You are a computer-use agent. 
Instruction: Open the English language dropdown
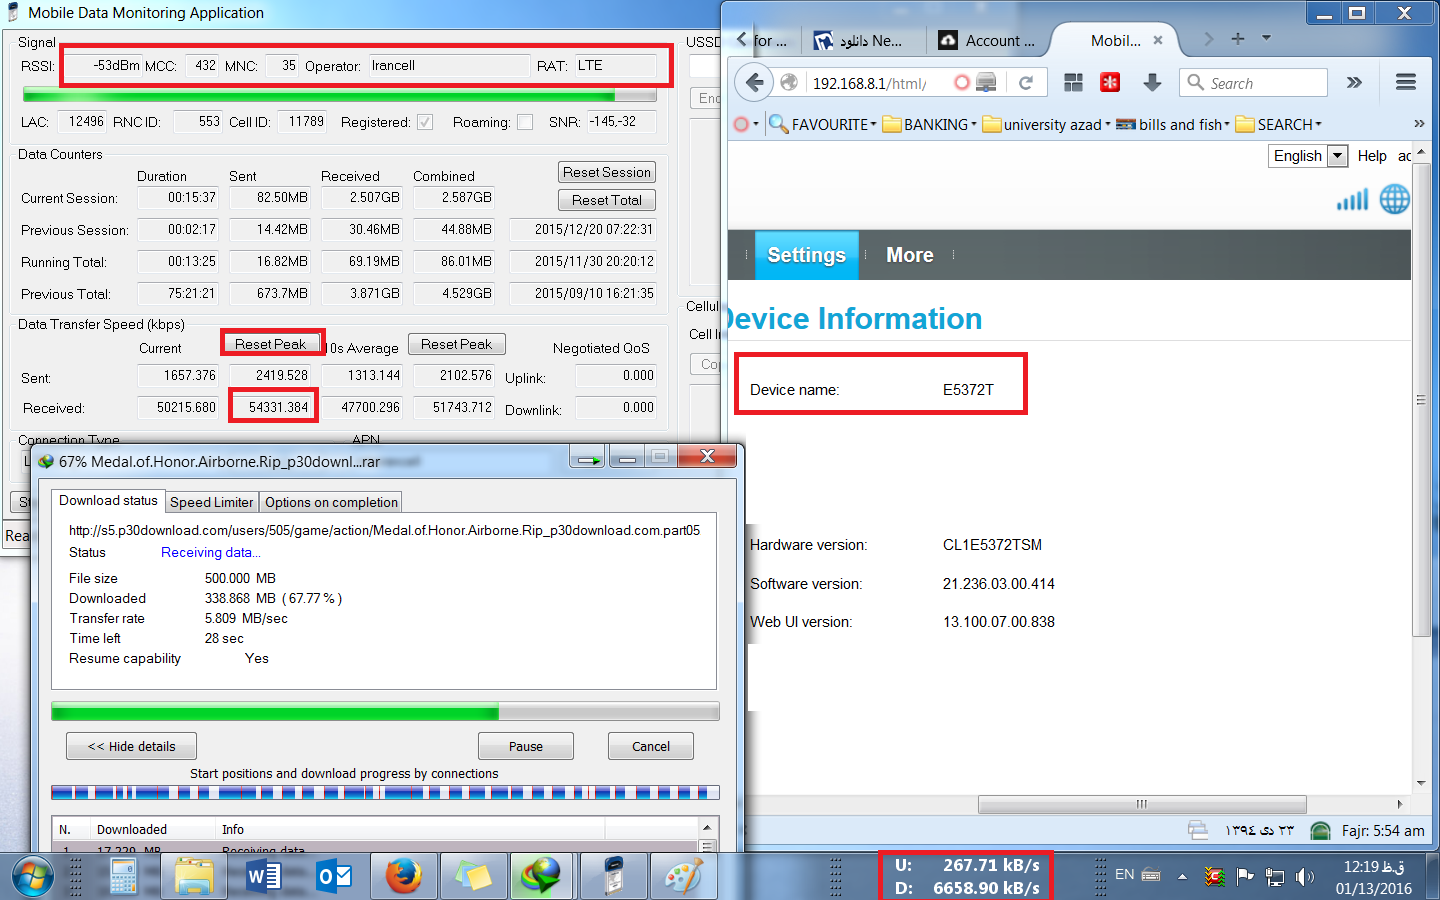point(1308,155)
